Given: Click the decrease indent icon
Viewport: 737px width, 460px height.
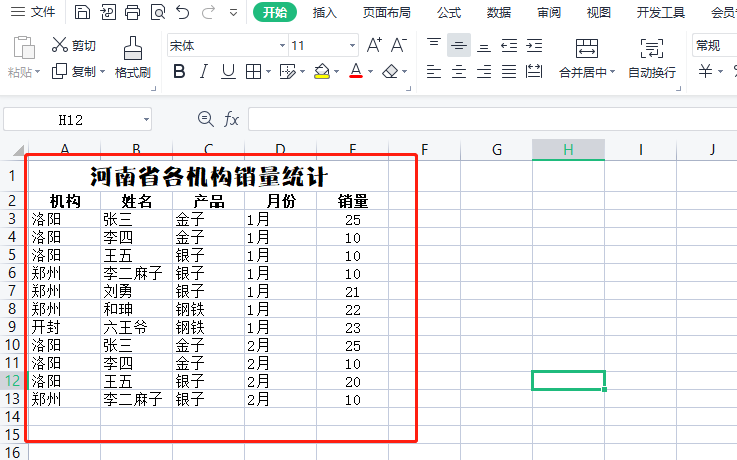Looking at the screenshot, I should click(509, 45).
